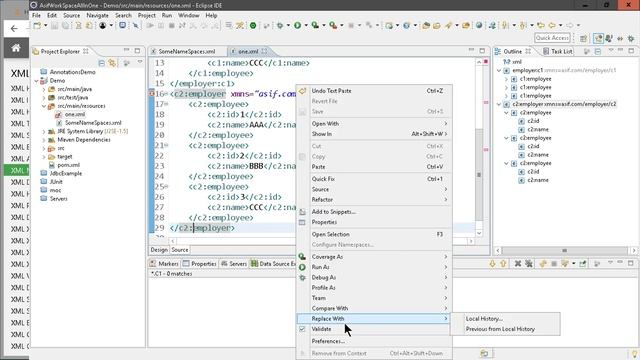Image resolution: width=640 pixels, height=360 pixels.
Task: Click the New file wizard toolbar icon
Action: [x=37, y=25]
